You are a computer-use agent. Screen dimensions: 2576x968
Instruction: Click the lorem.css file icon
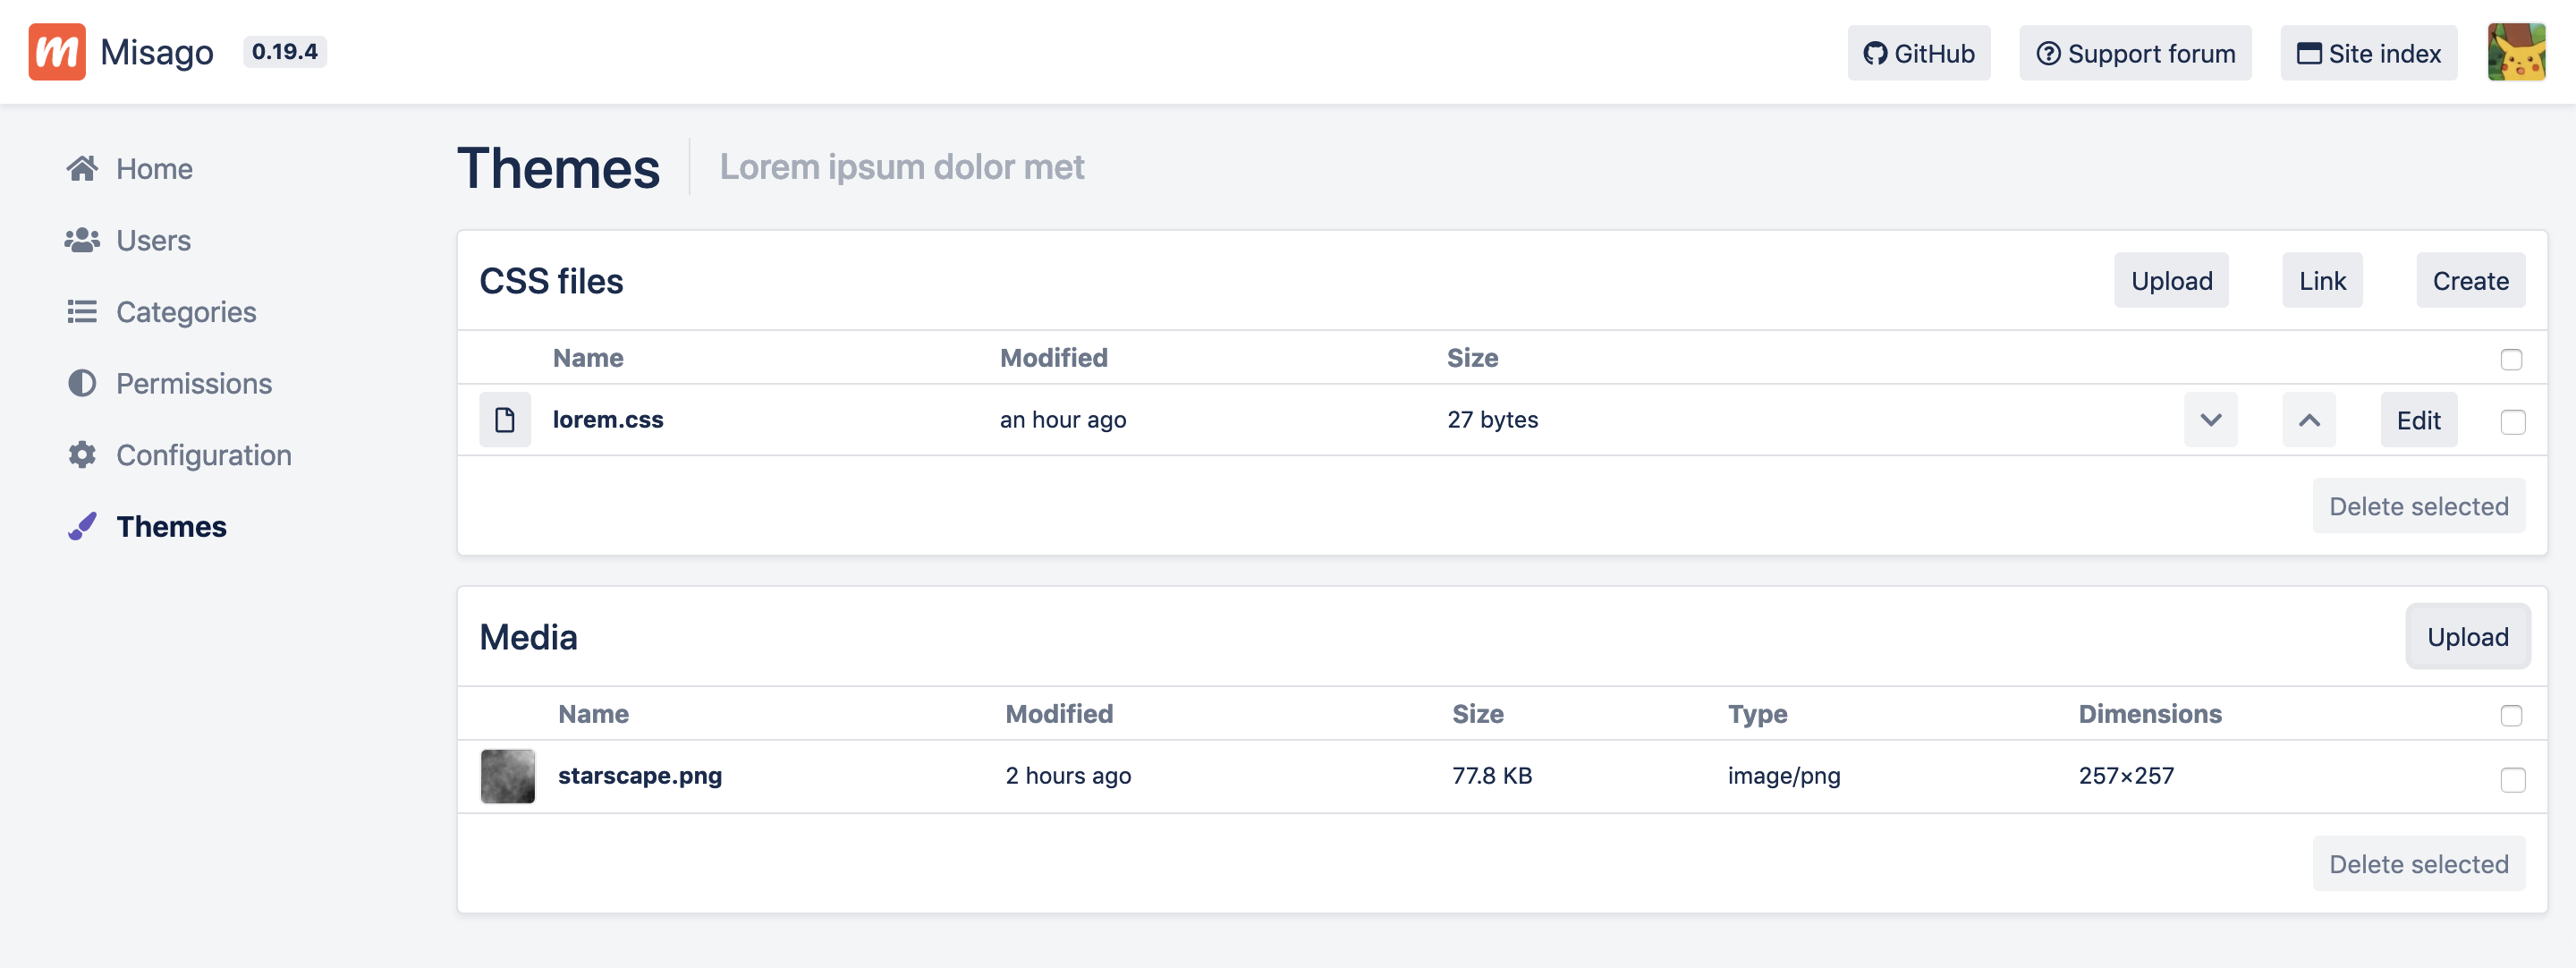[505, 420]
